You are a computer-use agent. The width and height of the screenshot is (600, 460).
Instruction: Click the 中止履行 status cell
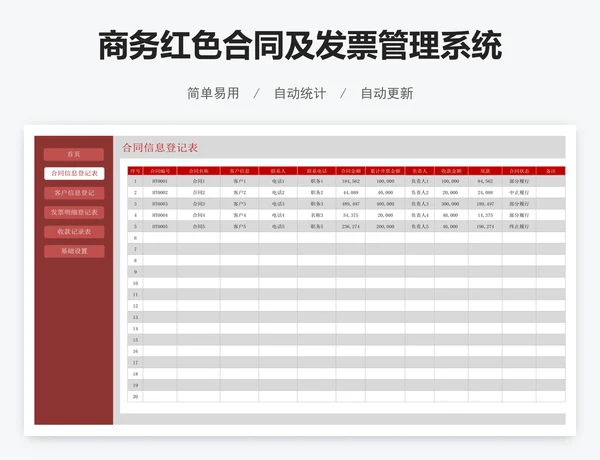click(519, 192)
